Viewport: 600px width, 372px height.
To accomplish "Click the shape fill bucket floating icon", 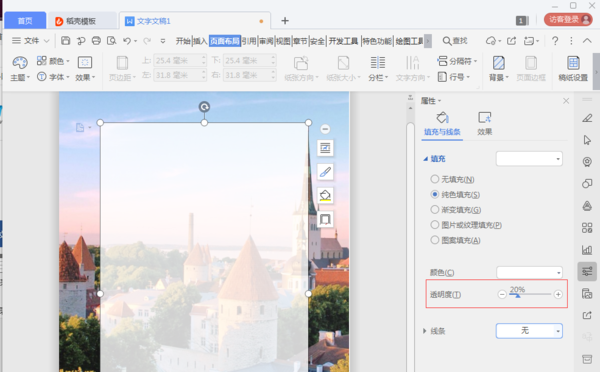I will [x=325, y=196].
